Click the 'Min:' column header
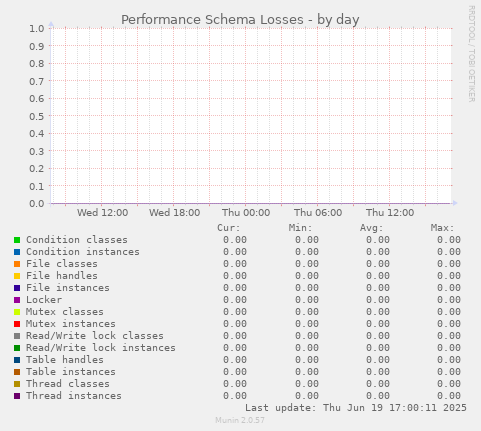Image resolution: width=481 pixels, height=431 pixels. (300, 228)
